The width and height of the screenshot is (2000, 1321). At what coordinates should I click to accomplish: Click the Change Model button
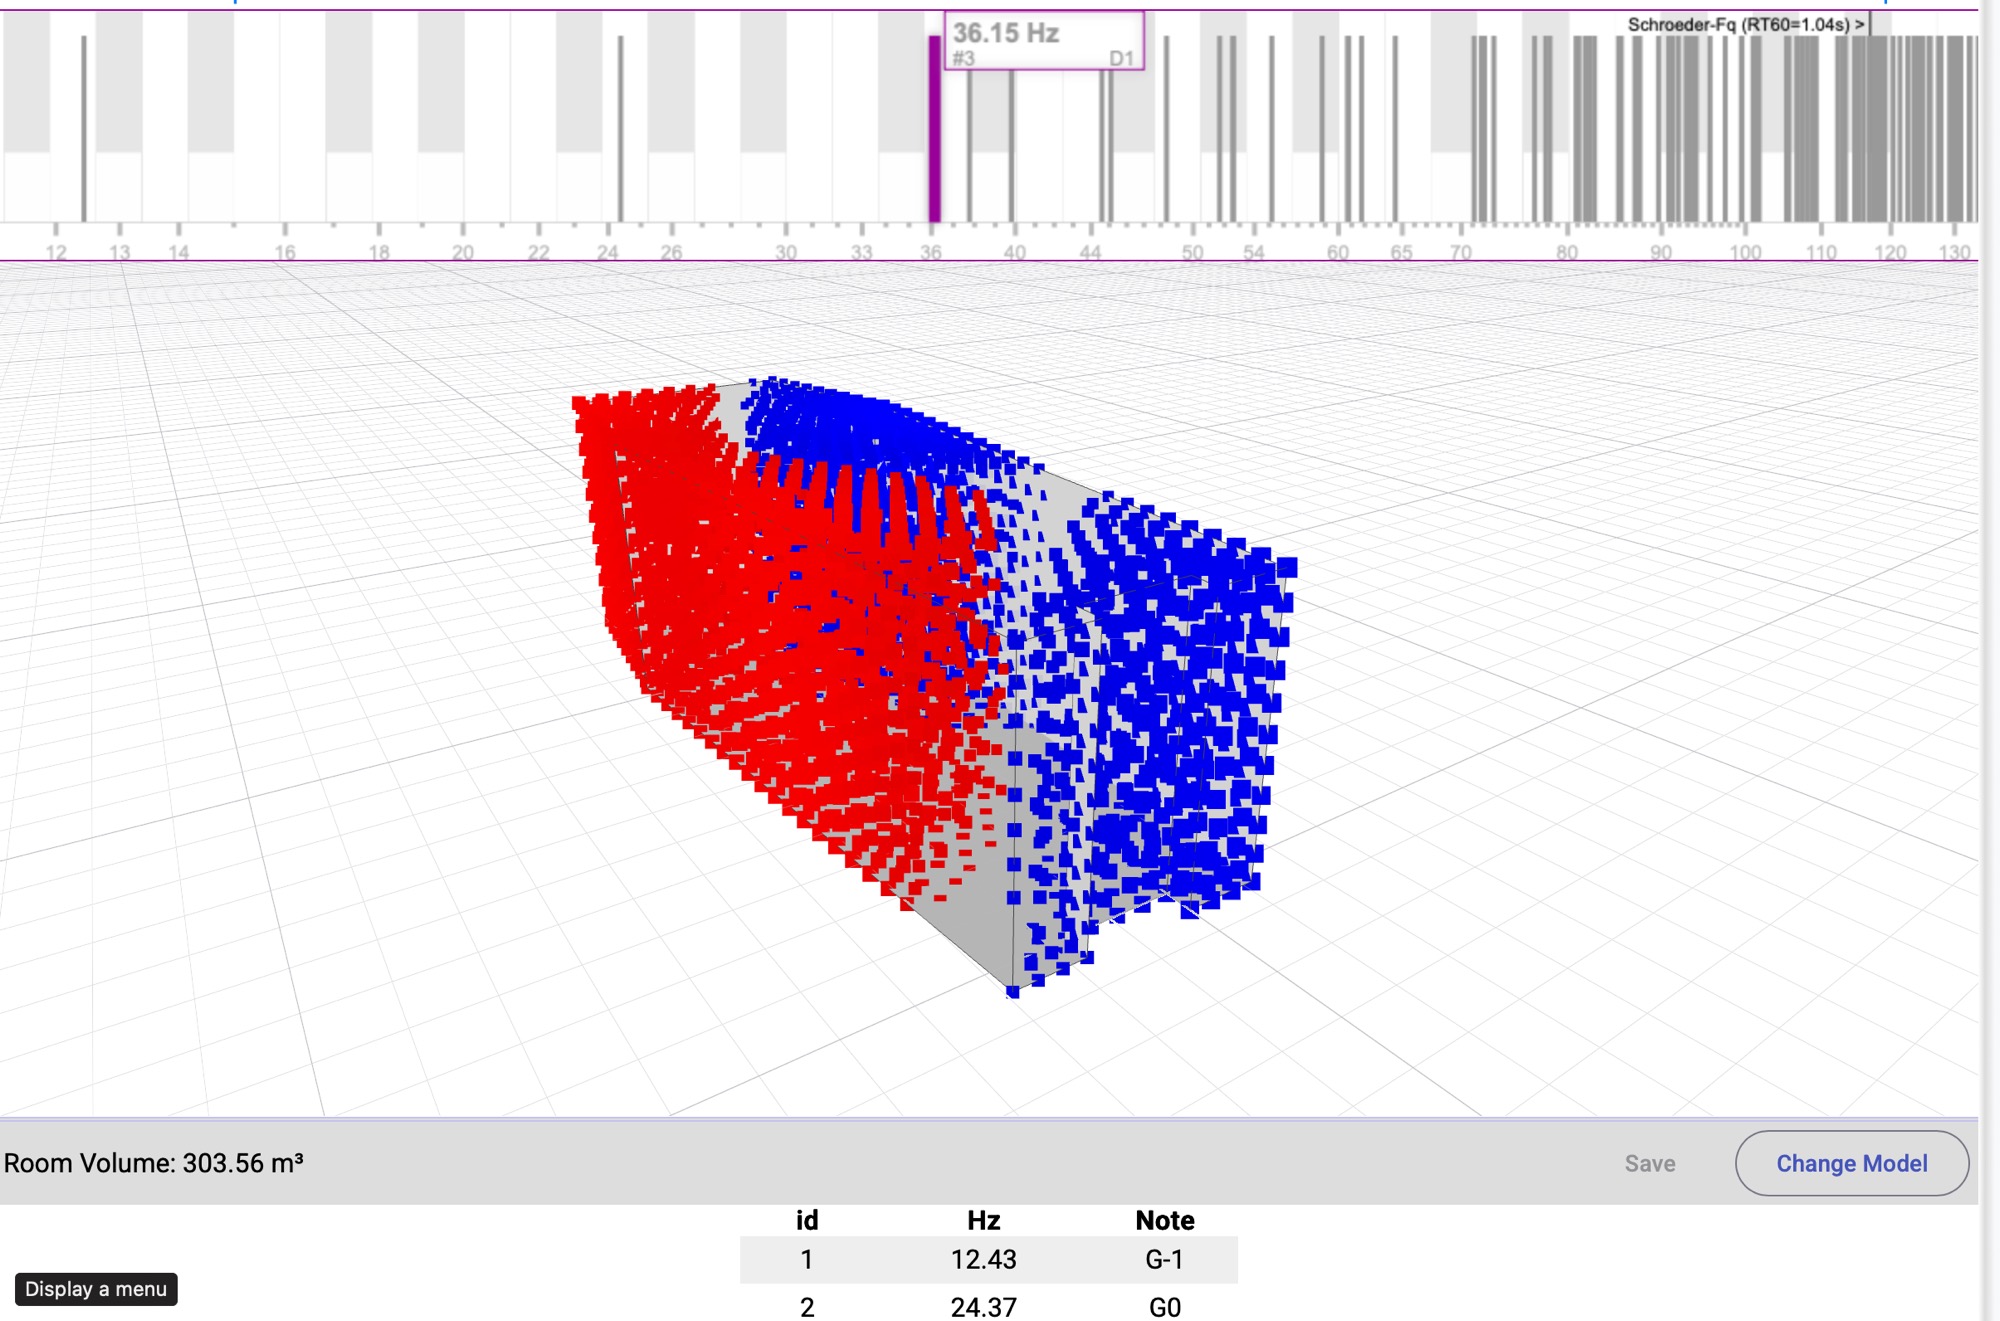pos(1851,1163)
